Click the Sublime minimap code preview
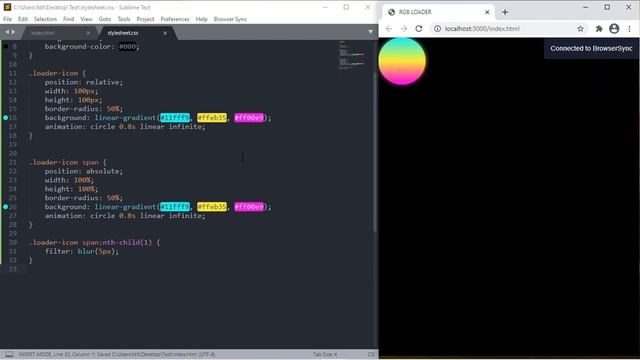The height and width of the screenshot is (360, 640). click(351, 55)
